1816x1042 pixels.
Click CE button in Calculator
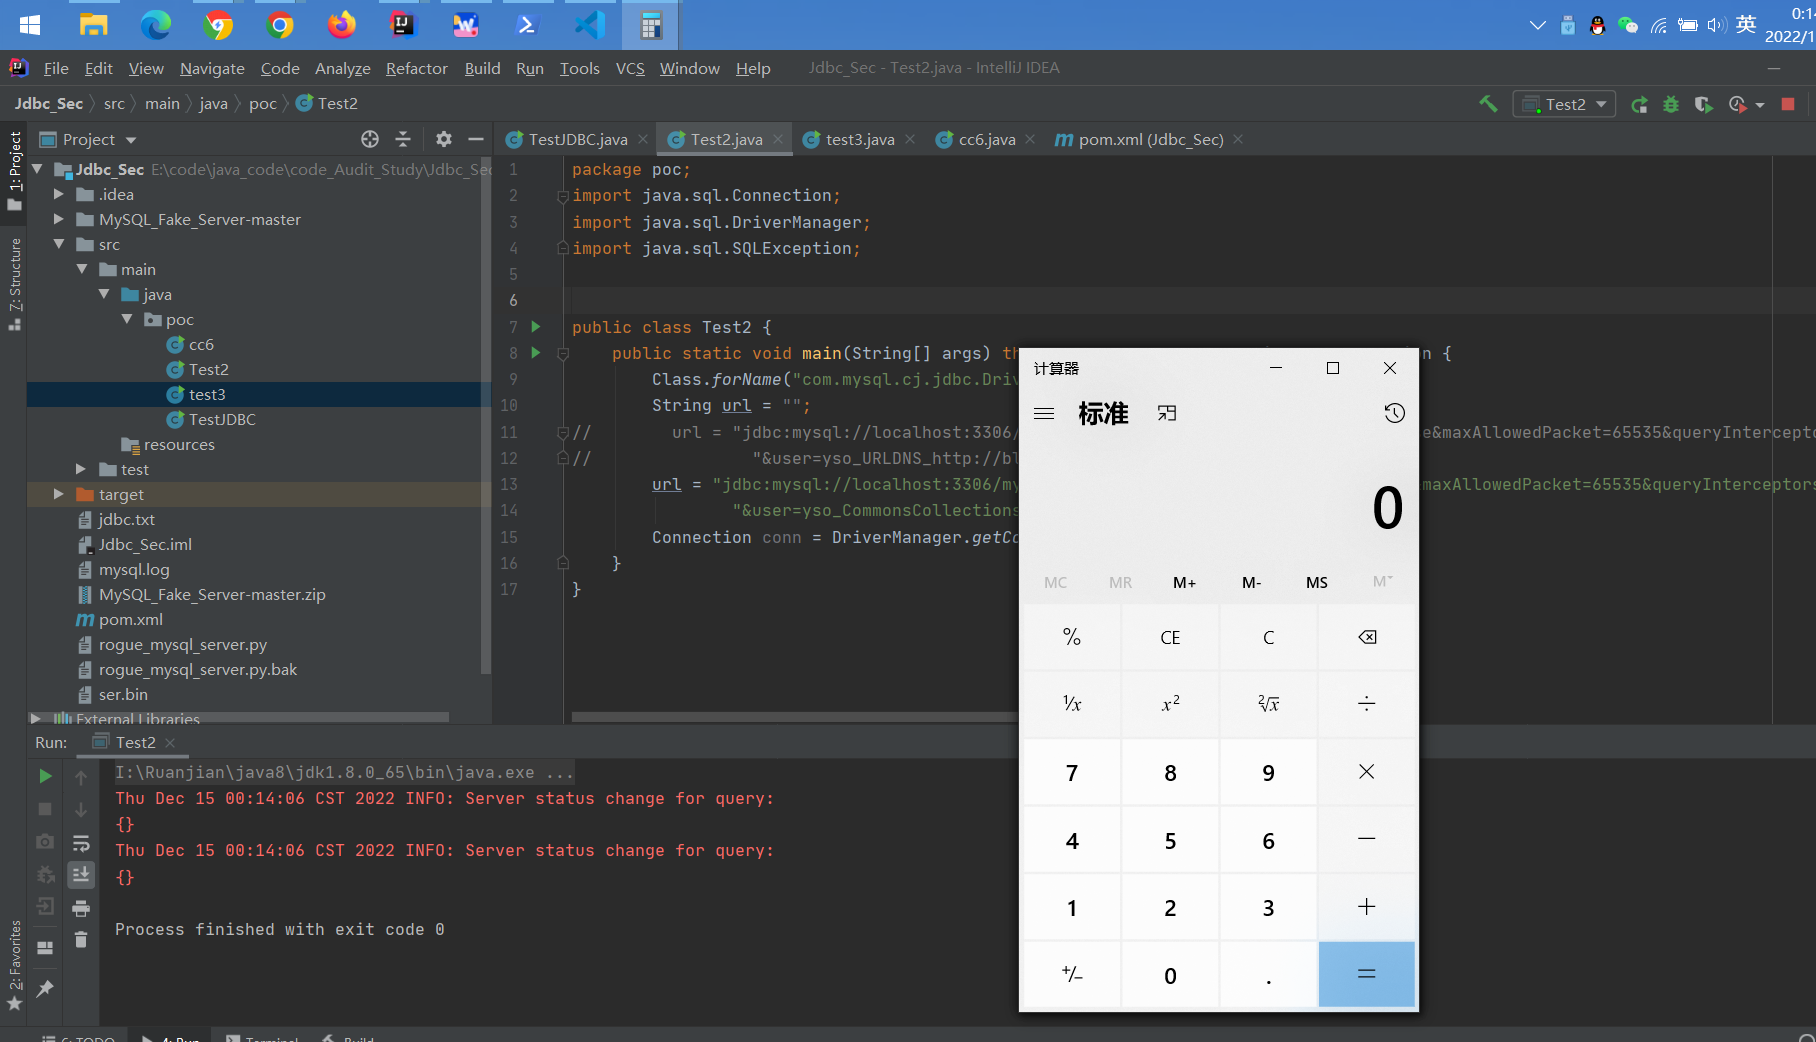1170,637
